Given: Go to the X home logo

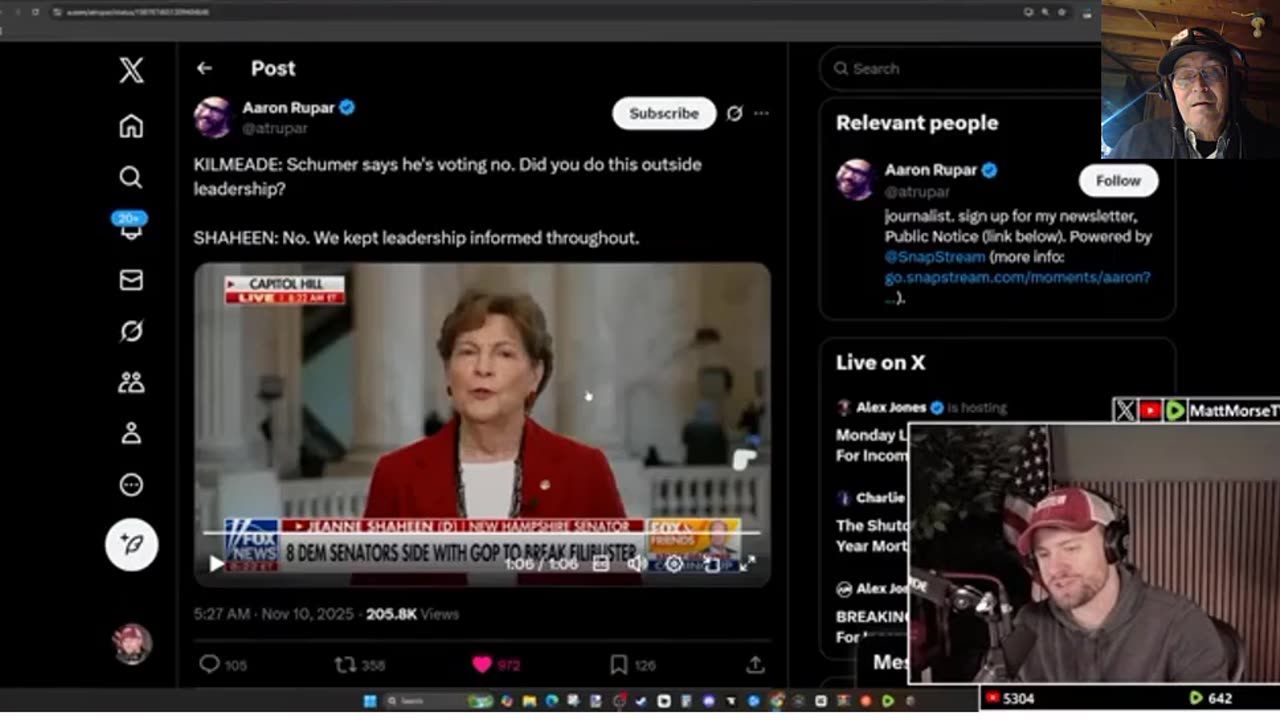Looking at the screenshot, I should pyautogui.click(x=131, y=70).
